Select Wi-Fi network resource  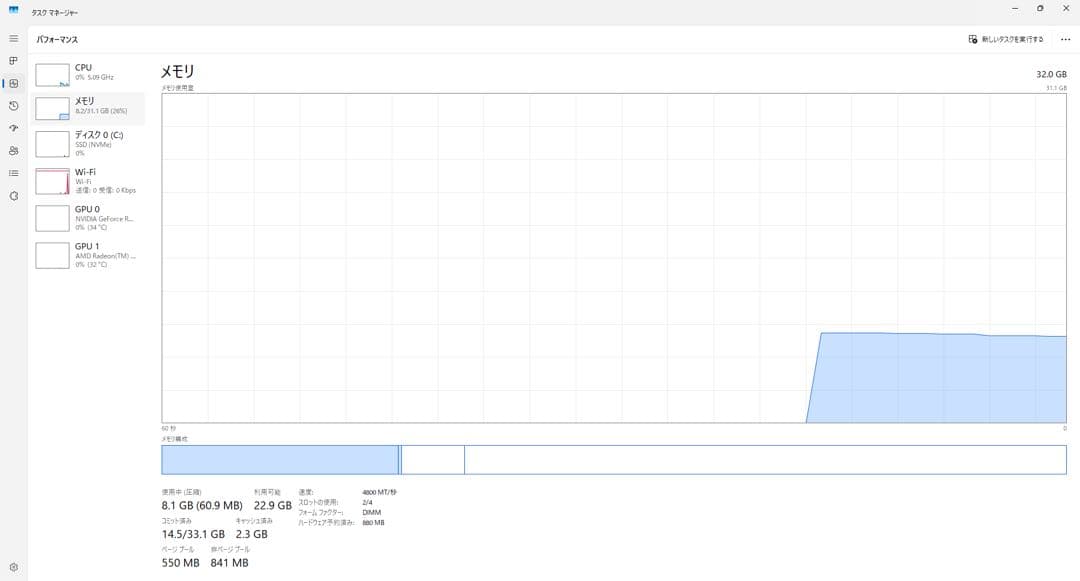(x=88, y=180)
